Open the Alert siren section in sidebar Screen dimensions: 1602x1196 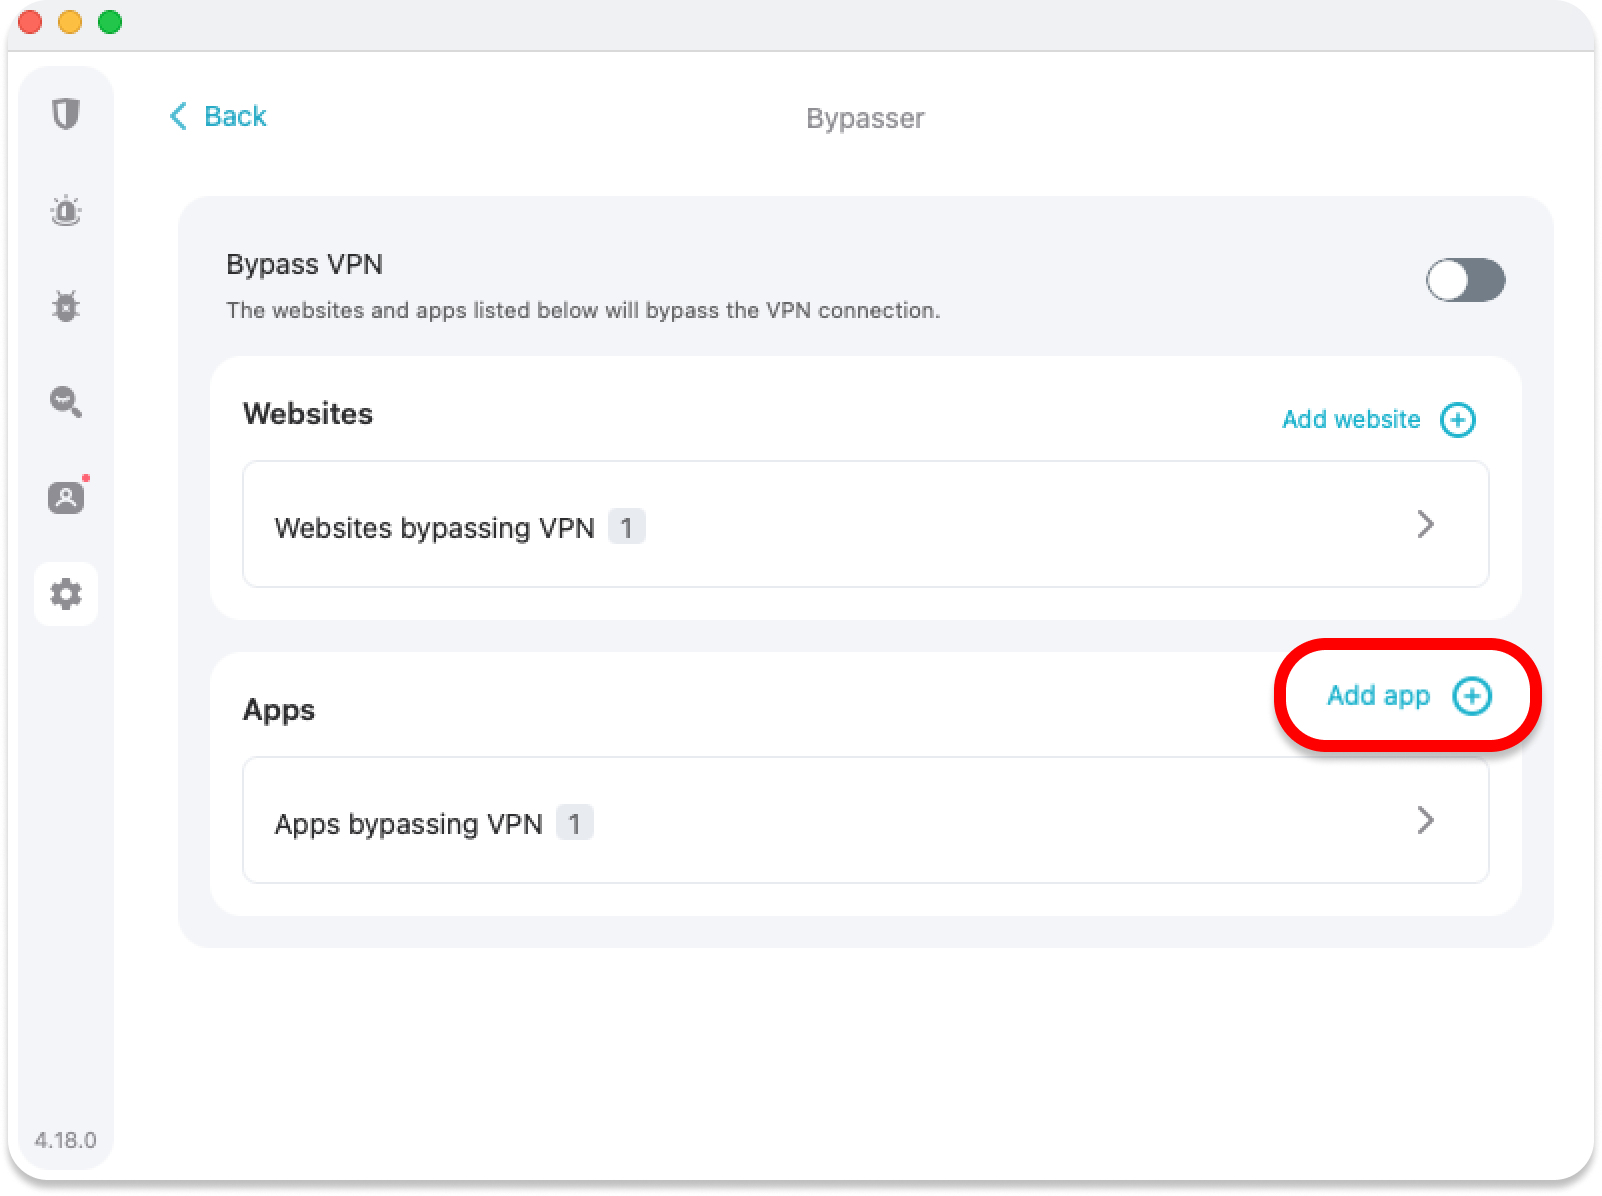click(66, 211)
